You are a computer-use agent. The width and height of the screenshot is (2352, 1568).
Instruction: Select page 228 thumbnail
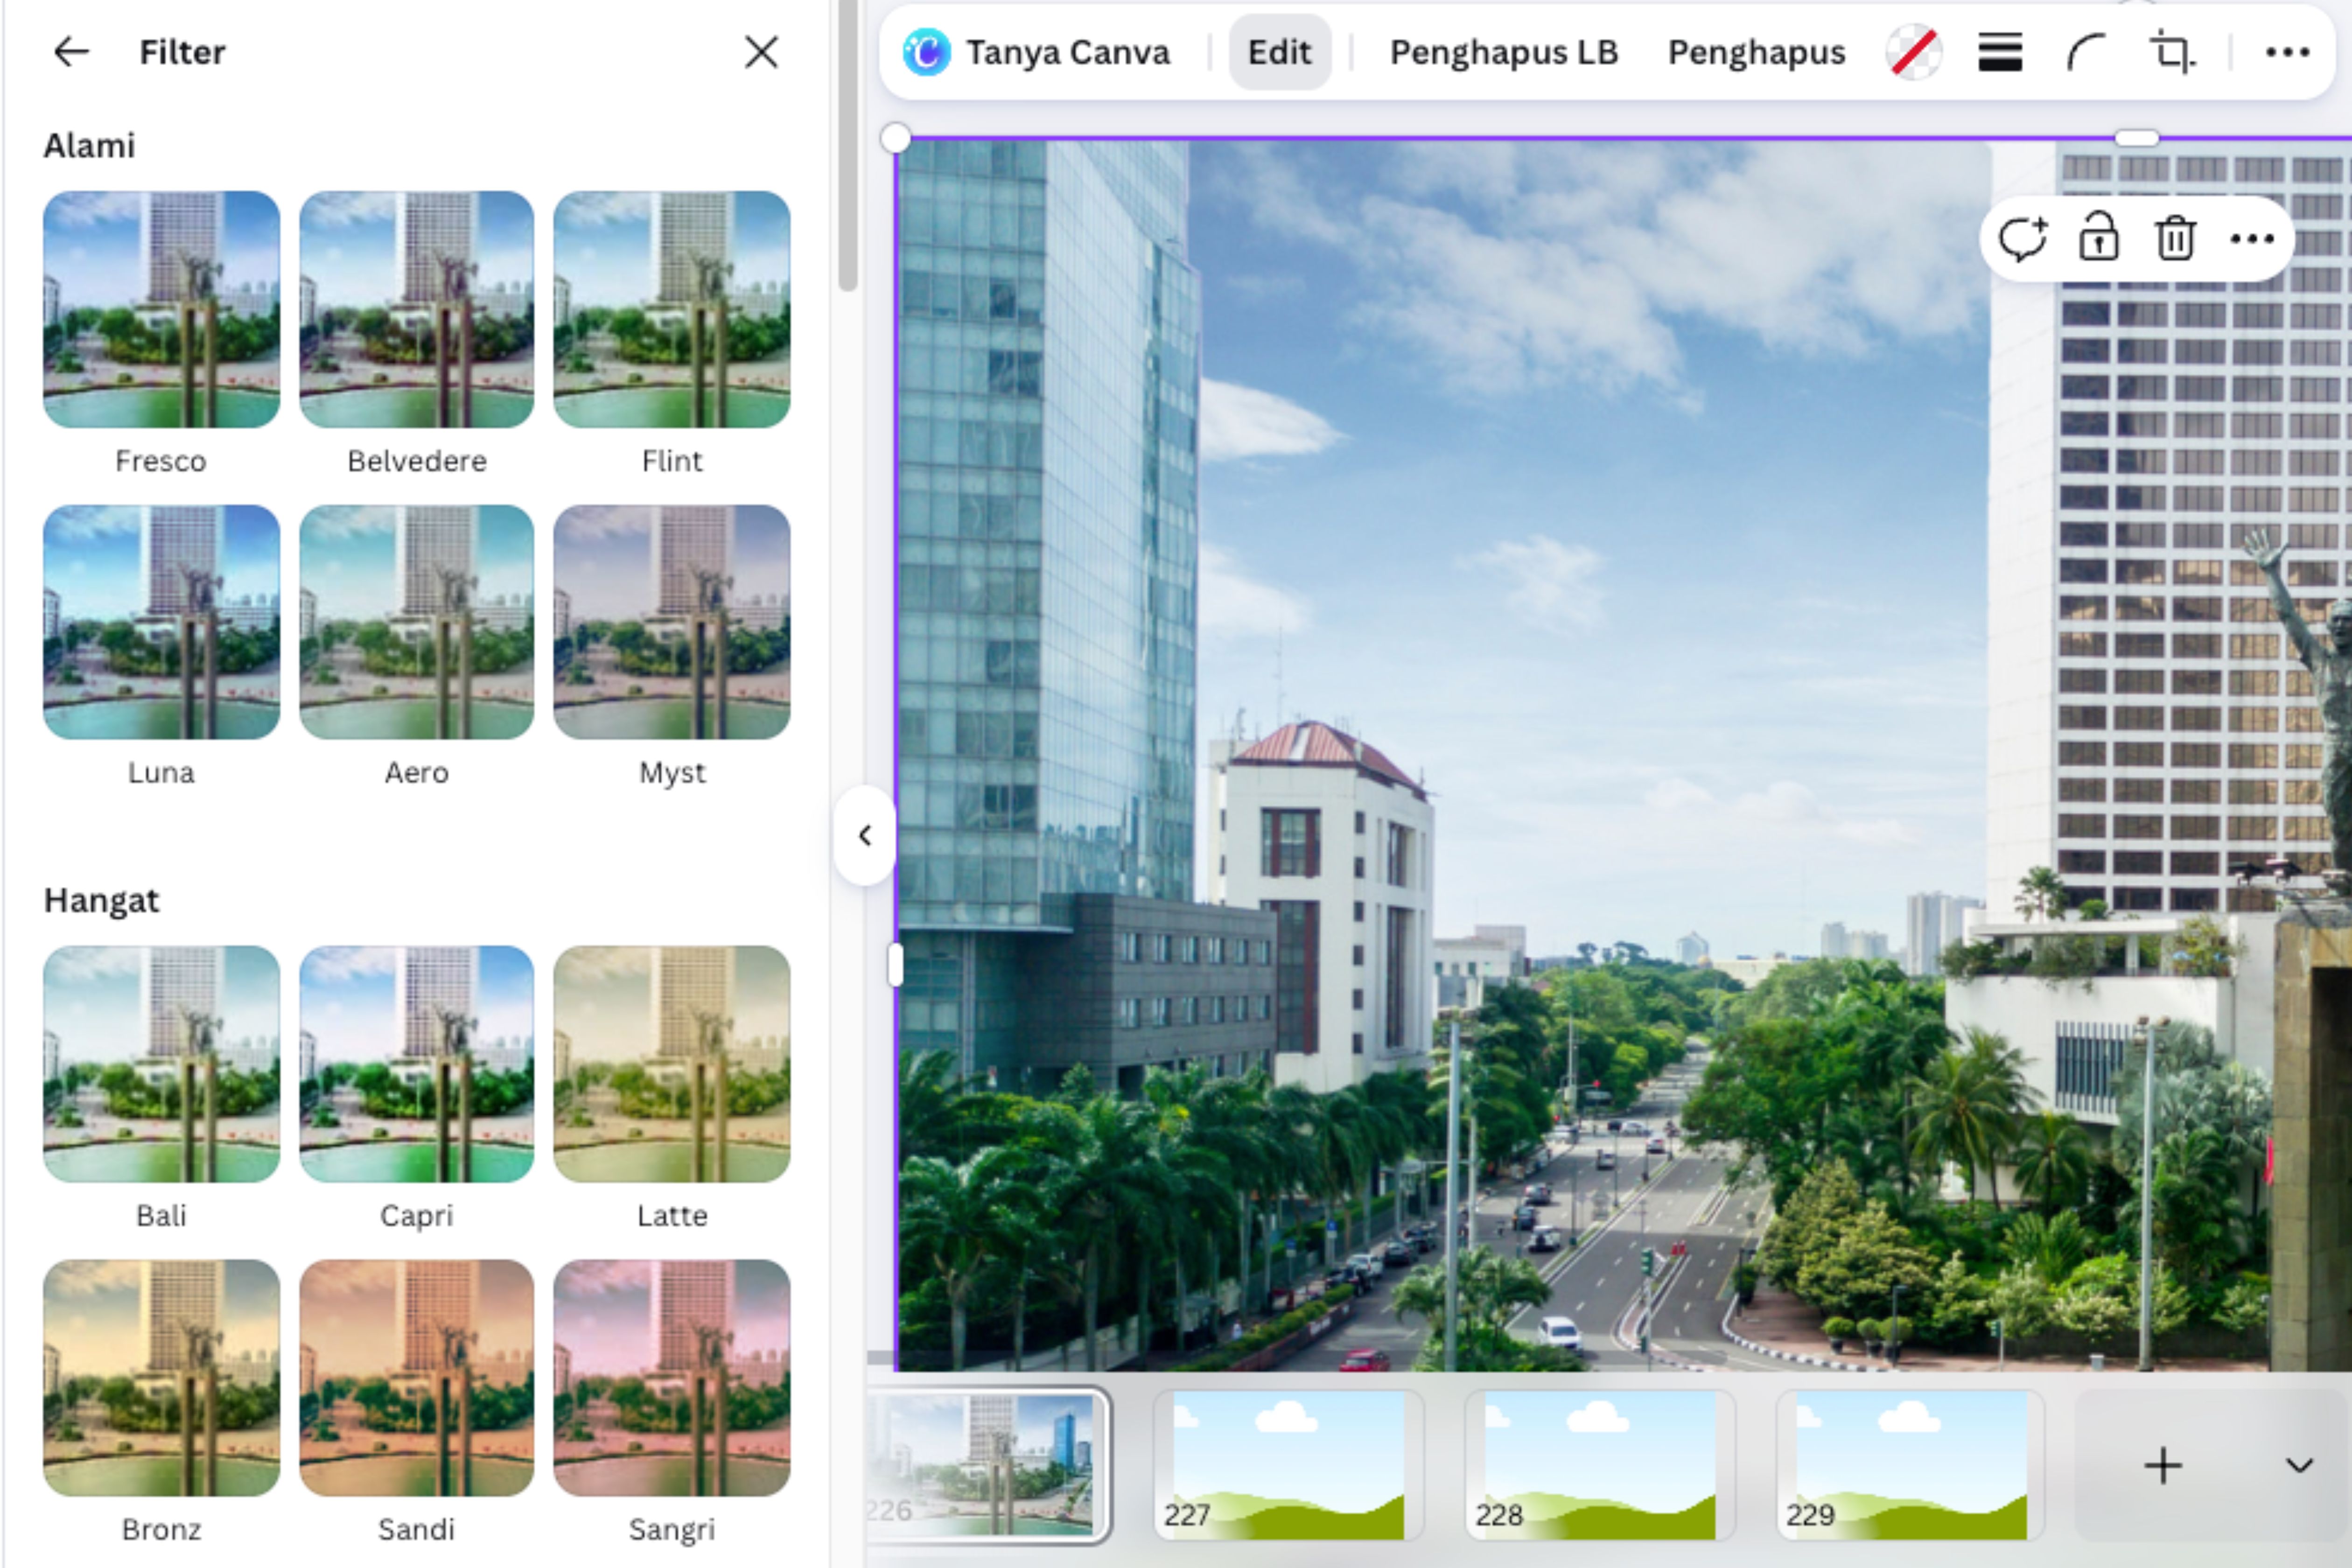[x=1600, y=1466]
